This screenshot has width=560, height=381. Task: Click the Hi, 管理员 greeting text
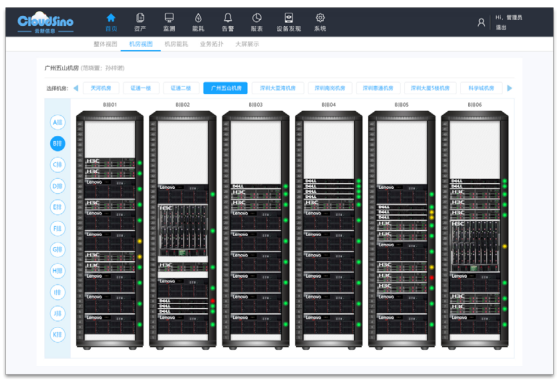point(509,17)
